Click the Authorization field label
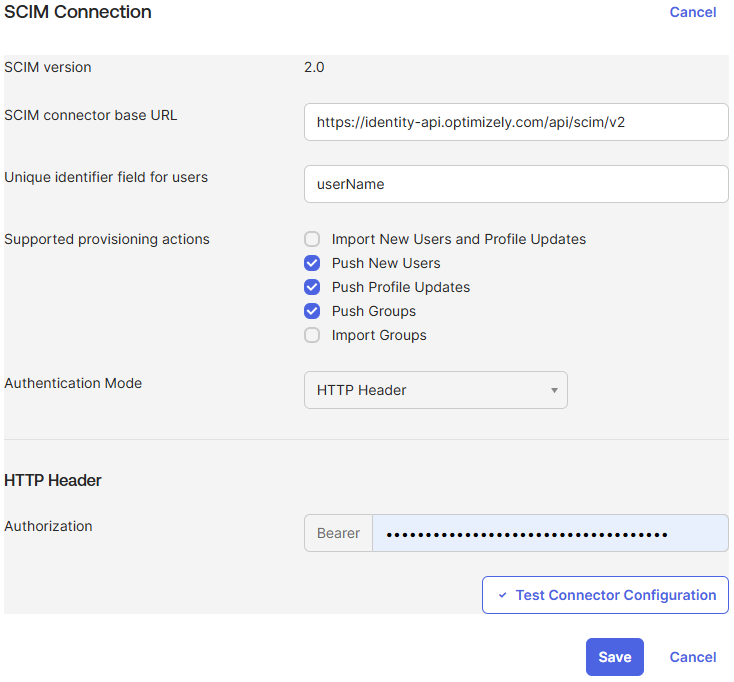 pos(48,526)
